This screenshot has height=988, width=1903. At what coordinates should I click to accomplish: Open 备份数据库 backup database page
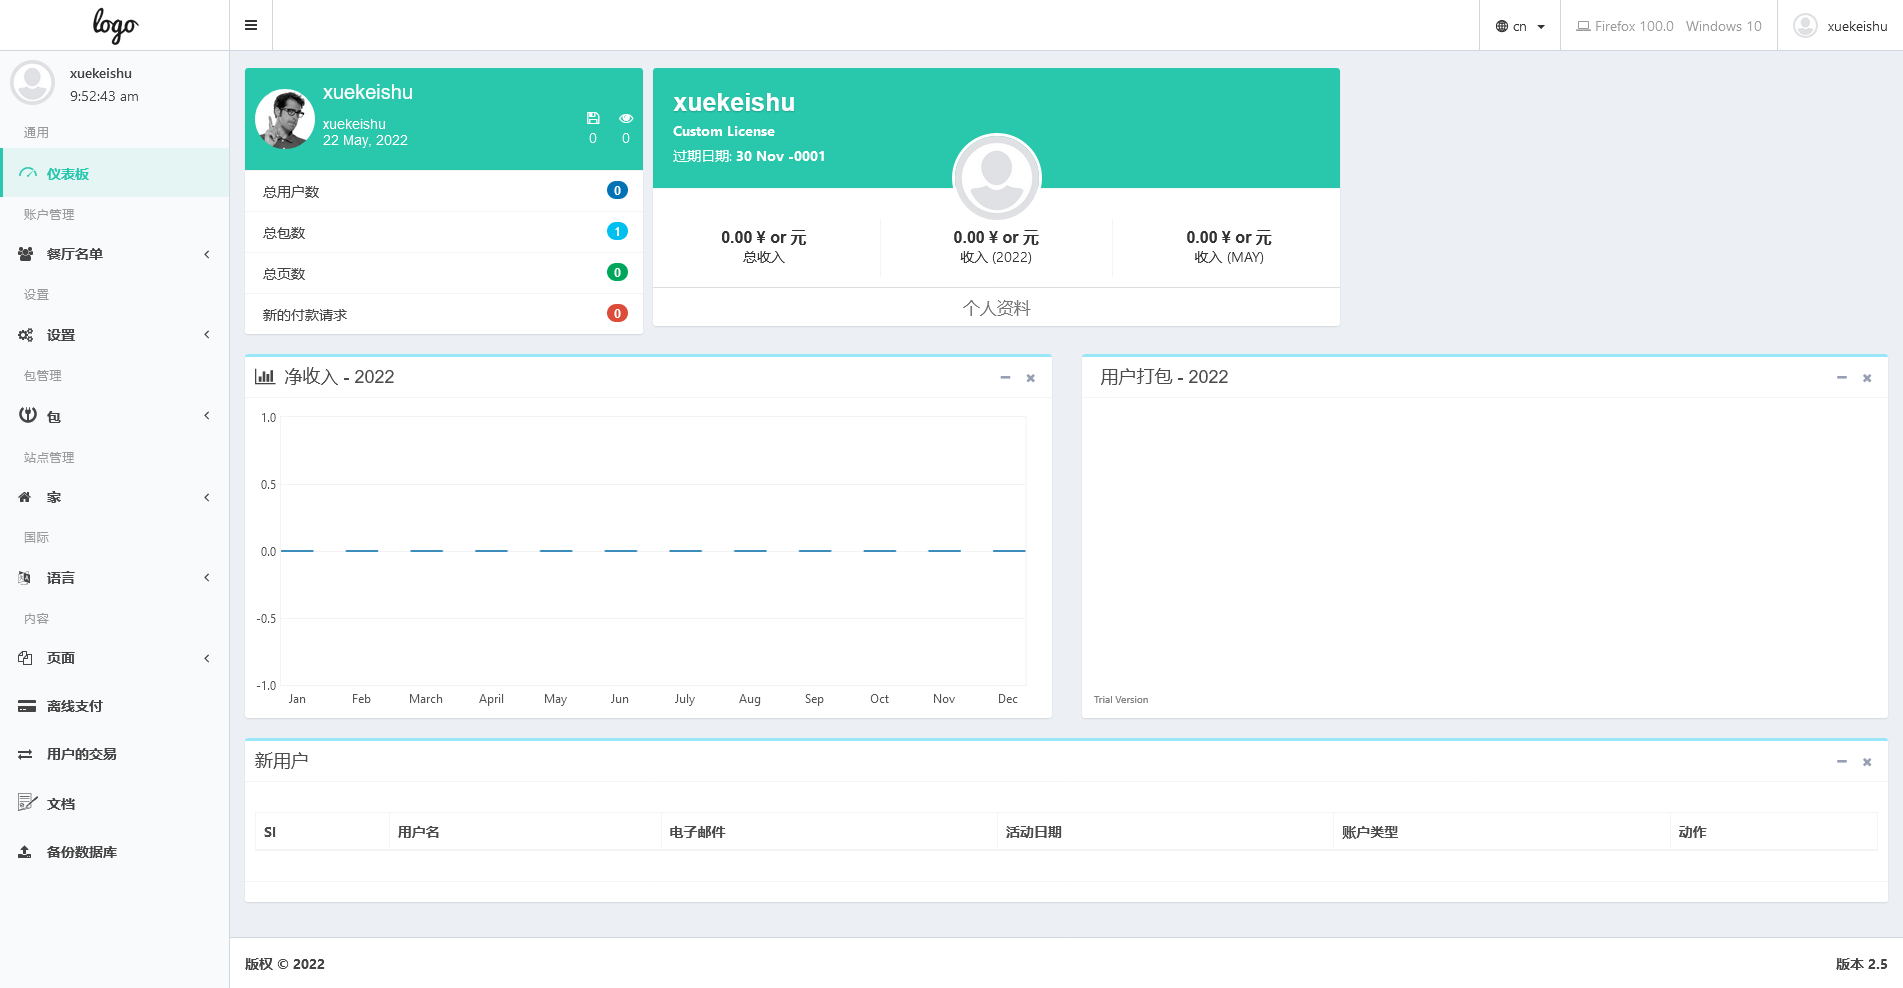point(81,852)
